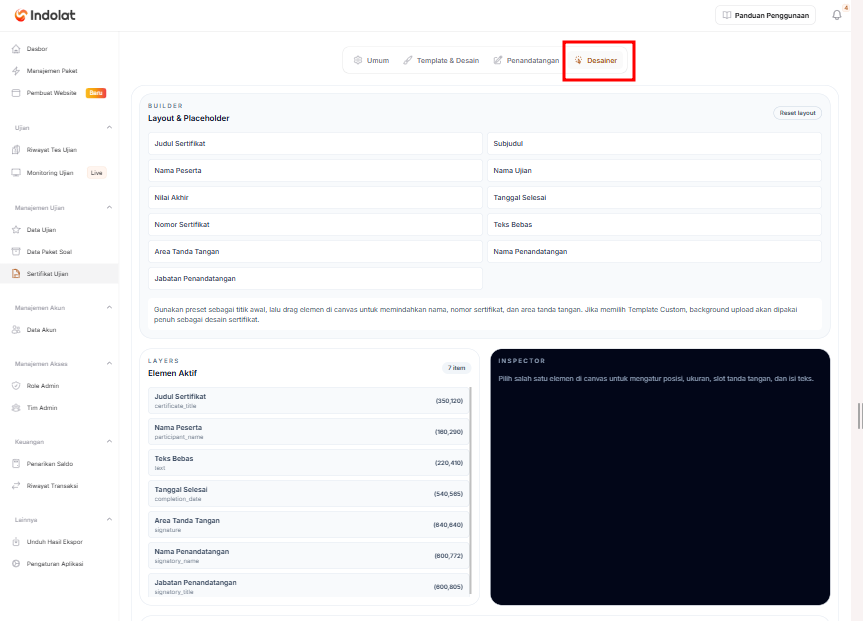Click the Reset layout button
863x621 pixels.
click(x=798, y=113)
